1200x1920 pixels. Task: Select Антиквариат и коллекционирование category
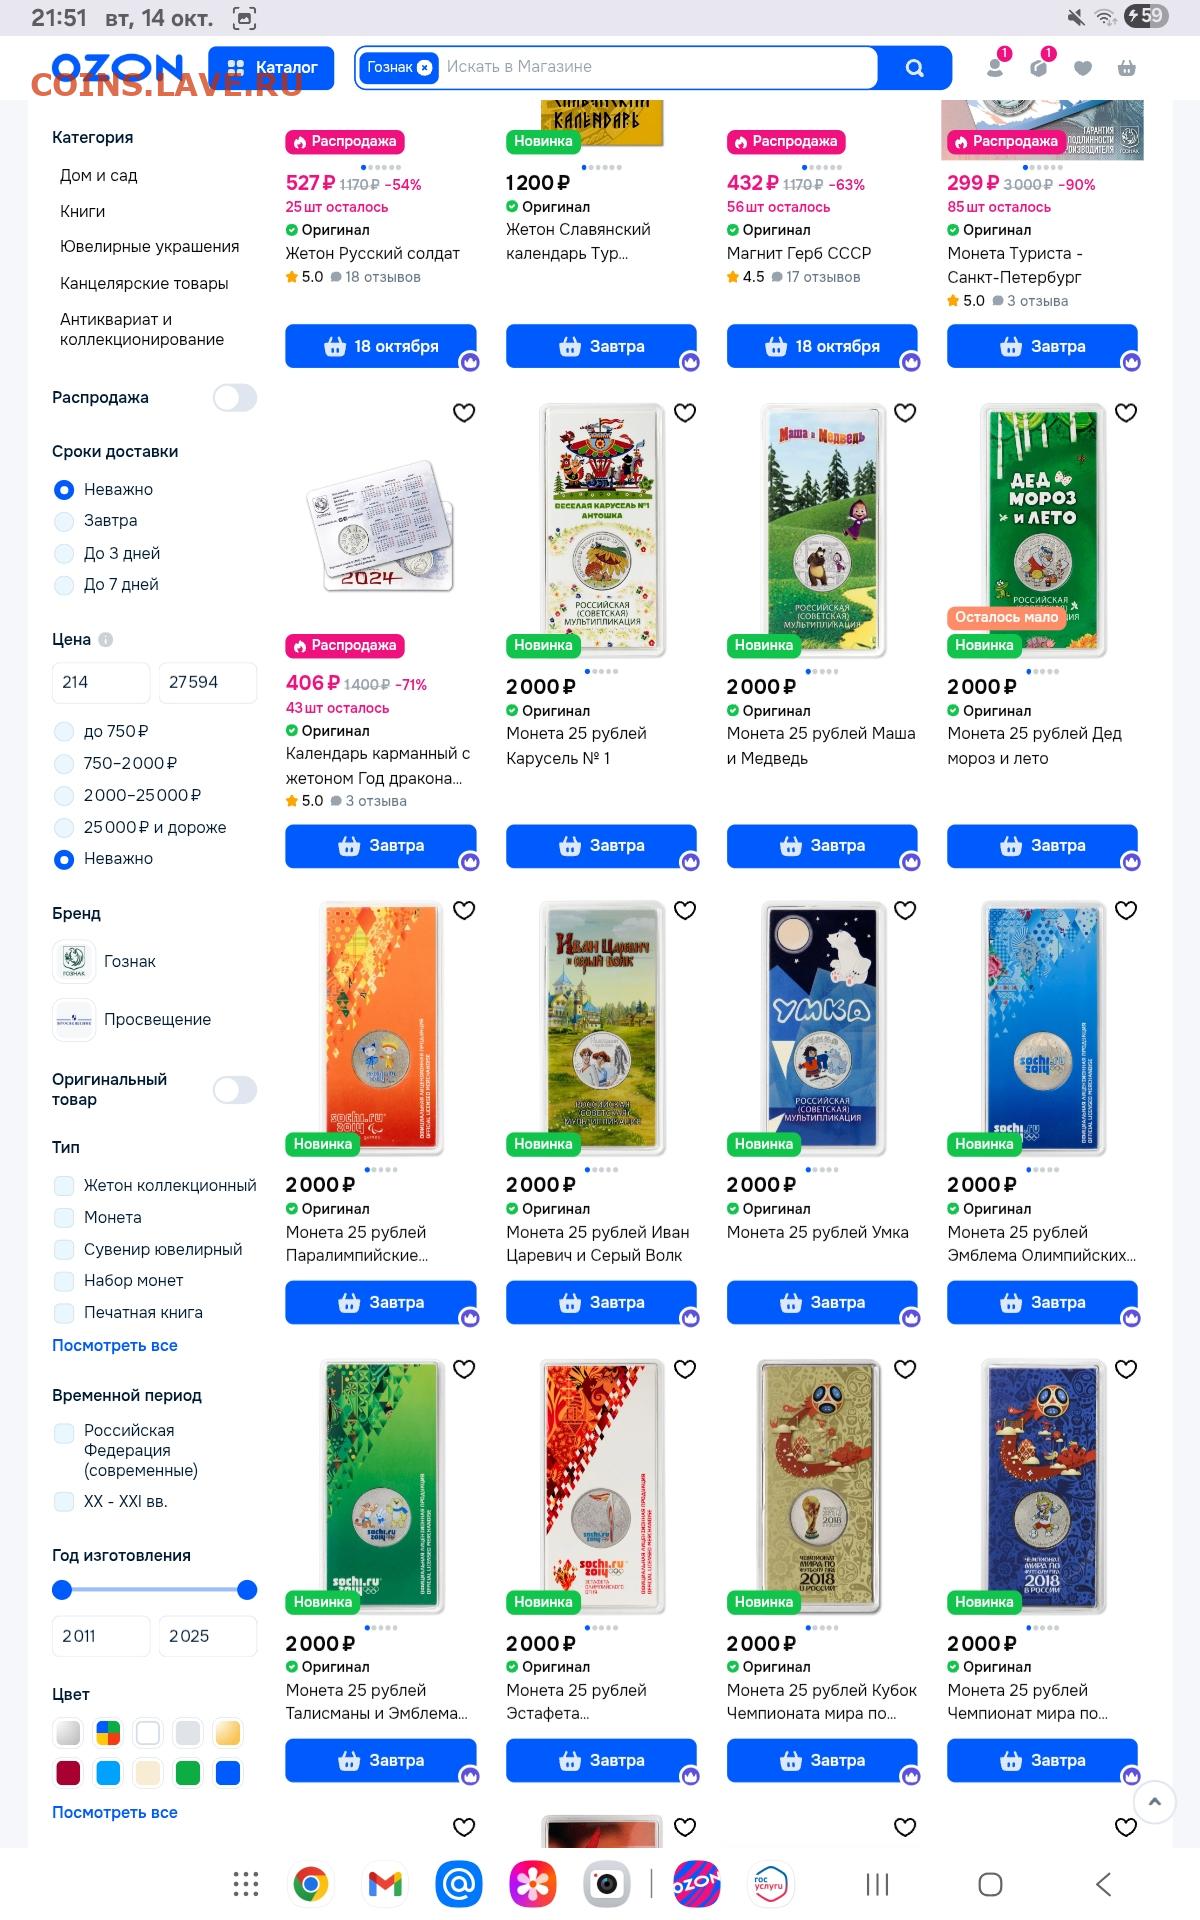(142, 329)
